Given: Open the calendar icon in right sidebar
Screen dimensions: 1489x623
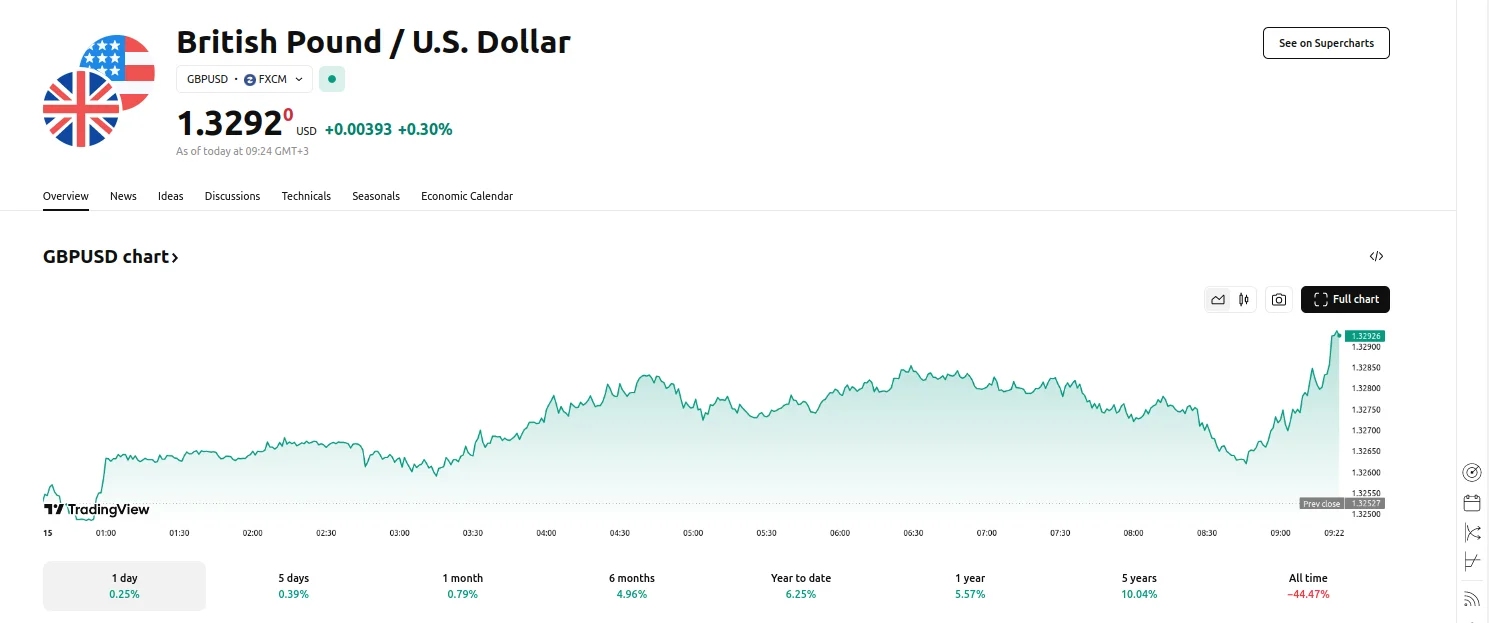Looking at the screenshot, I should coord(1471,502).
